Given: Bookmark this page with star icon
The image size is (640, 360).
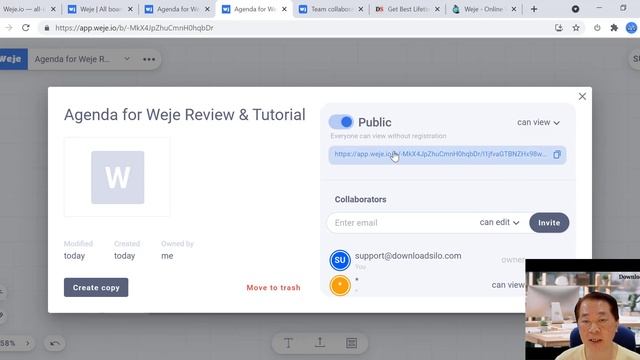Looking at the screenshot, I should coord(576,28).
